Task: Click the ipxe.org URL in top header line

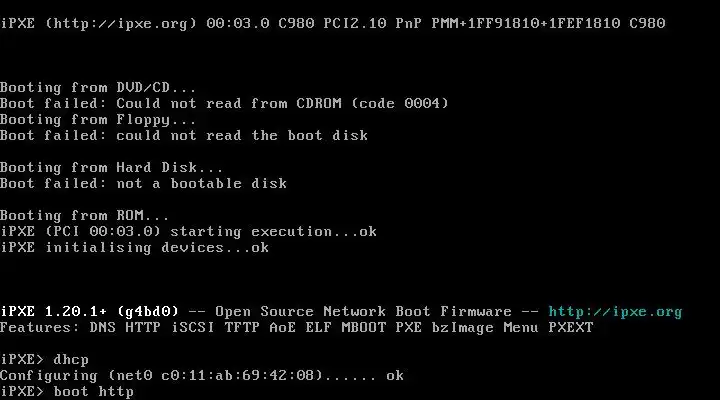Action: pyautogui.click(x=121, y=24)
